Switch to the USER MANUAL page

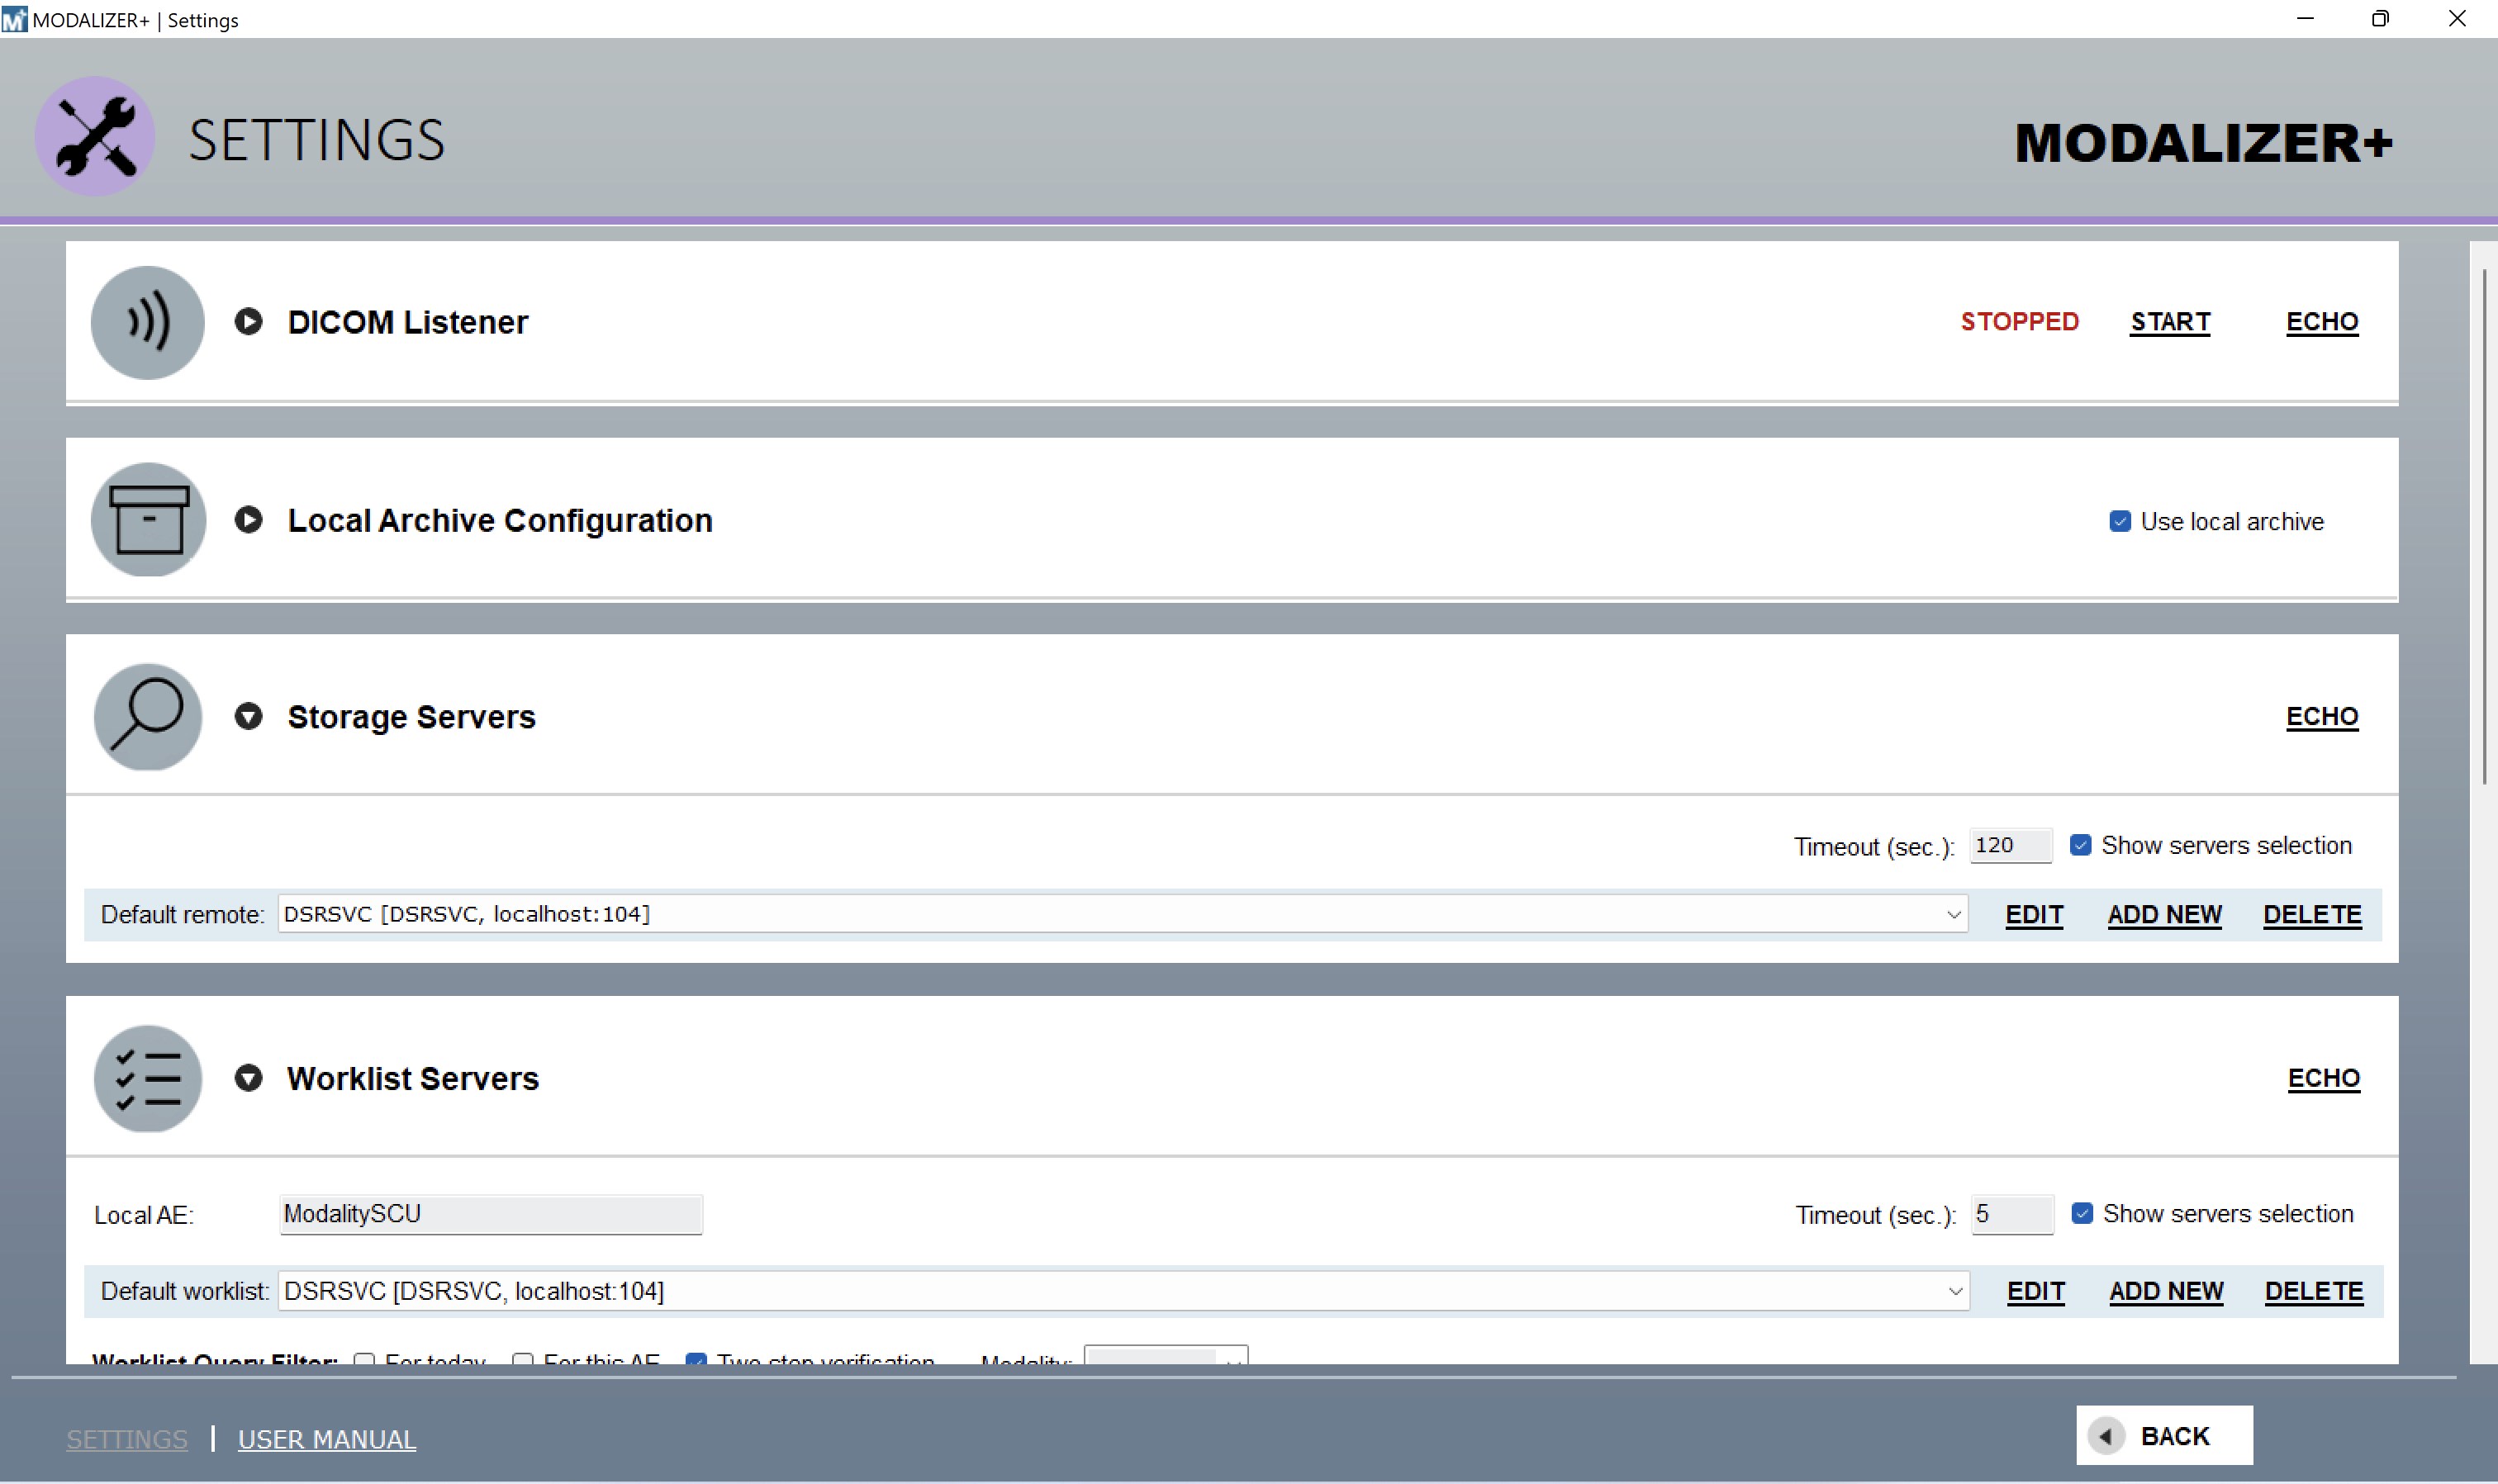[326, 1438]
